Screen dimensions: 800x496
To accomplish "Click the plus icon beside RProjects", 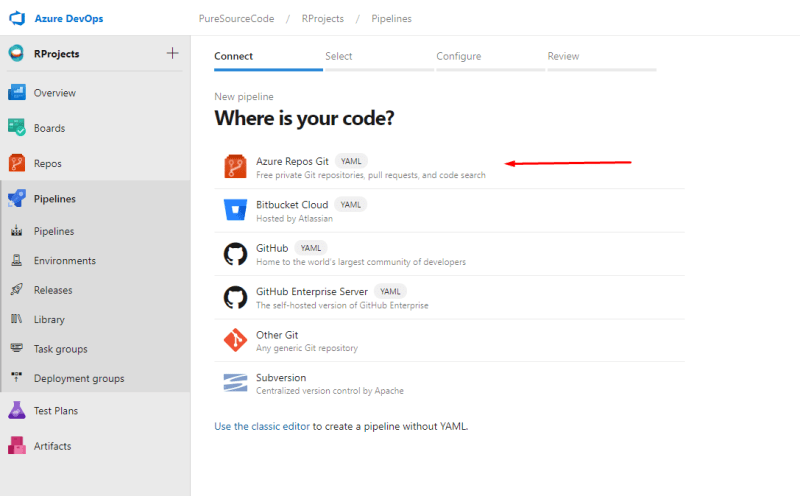I will [172, 53].
